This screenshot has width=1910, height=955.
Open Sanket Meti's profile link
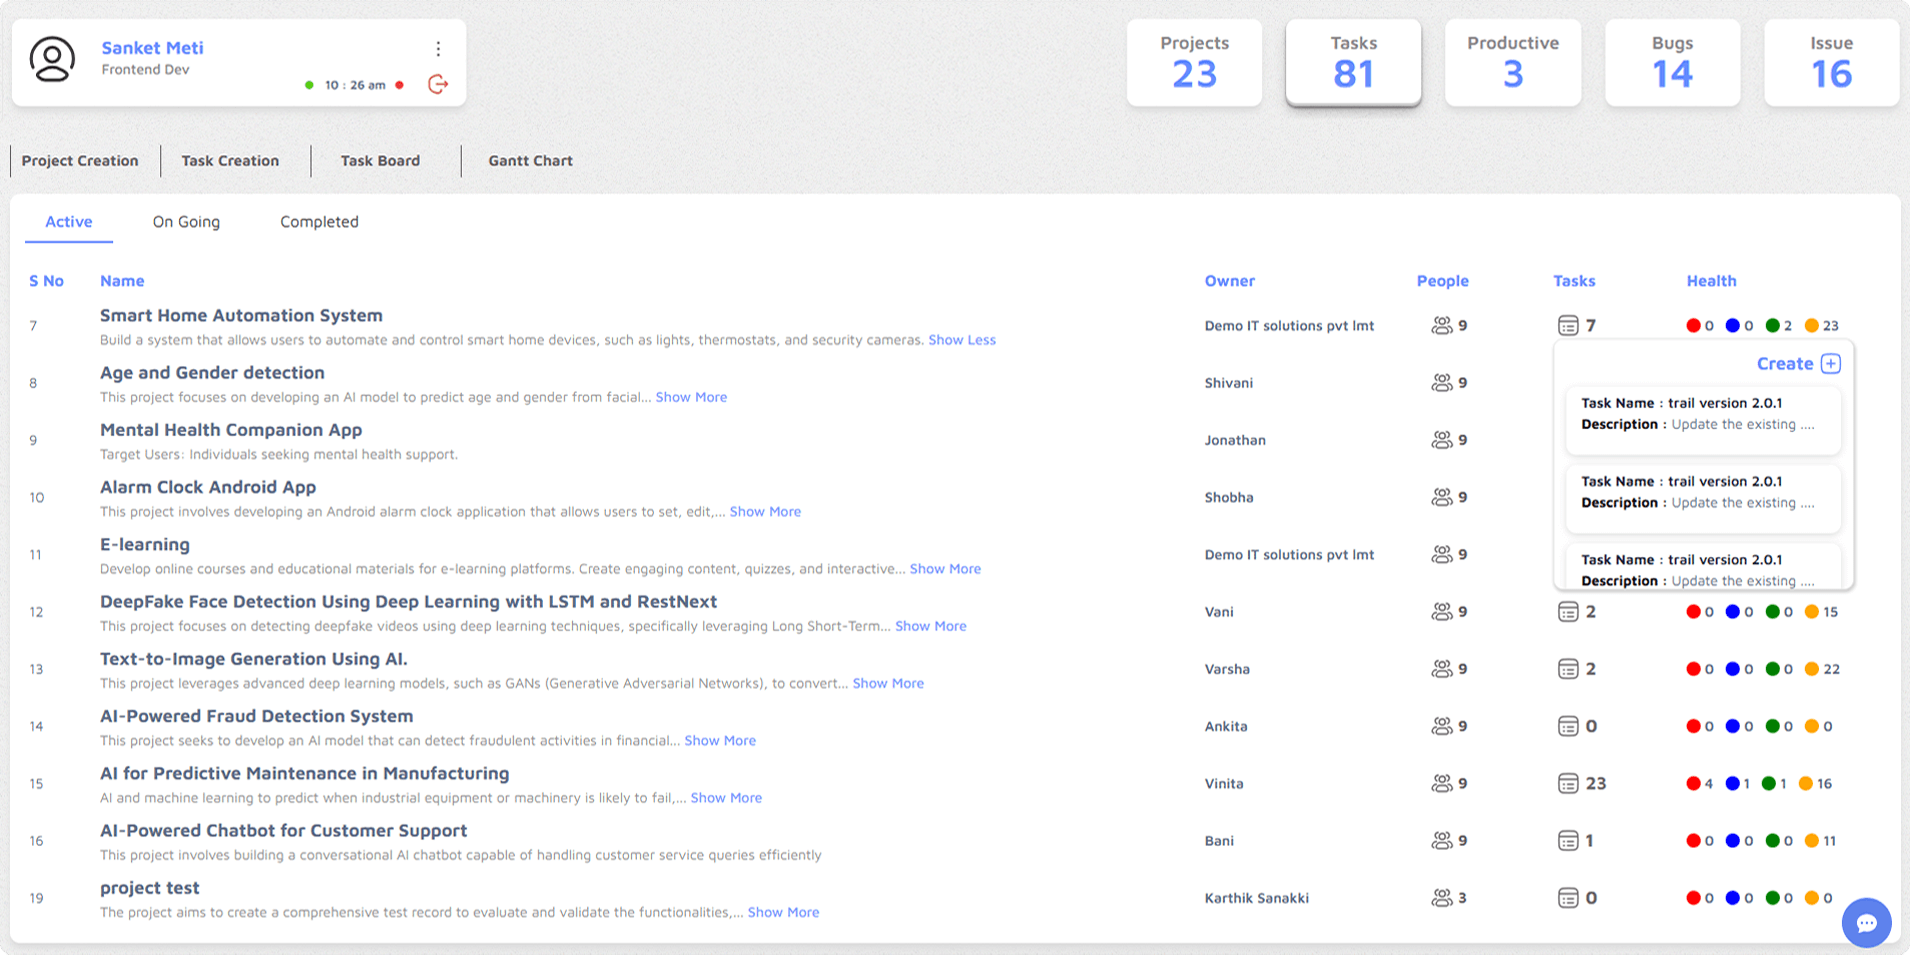(152, 47)
